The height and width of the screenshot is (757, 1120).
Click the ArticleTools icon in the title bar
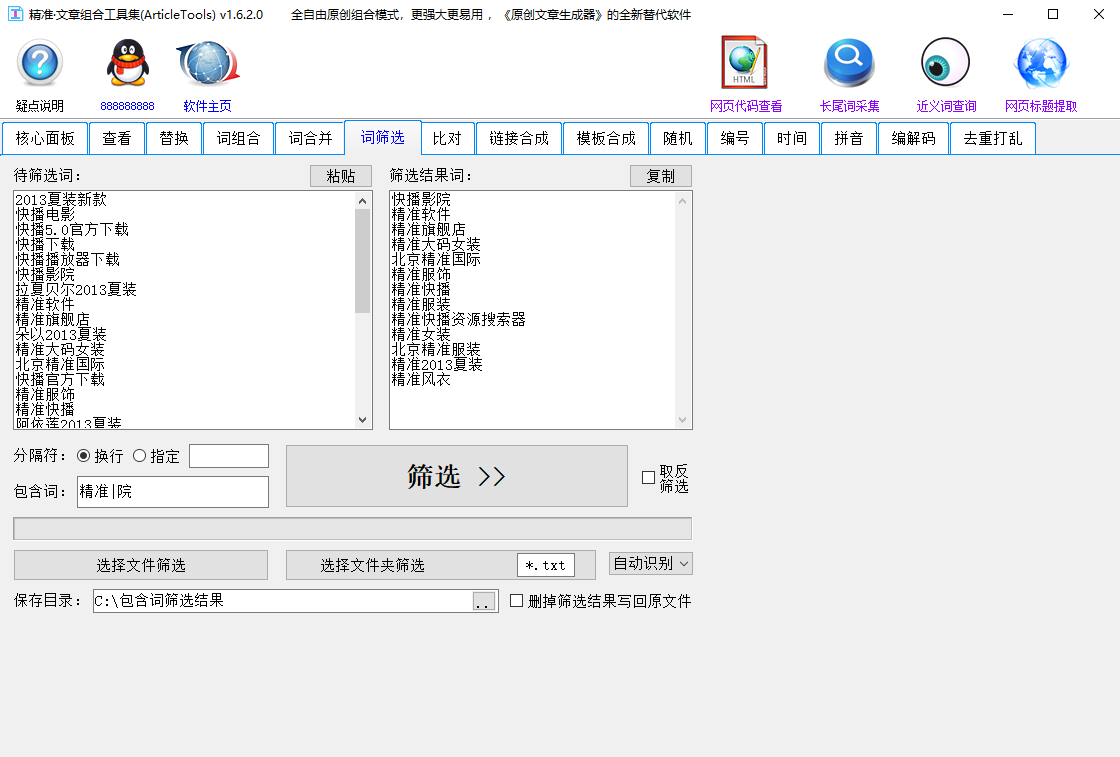(14, 15)
